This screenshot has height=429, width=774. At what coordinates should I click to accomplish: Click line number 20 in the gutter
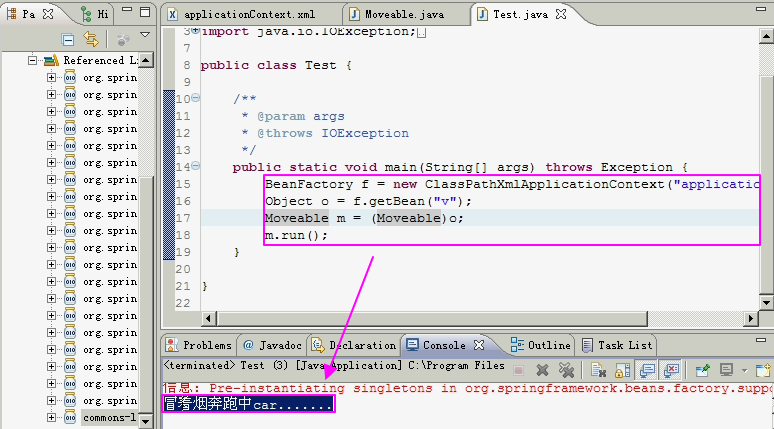[x=183, y=269]
